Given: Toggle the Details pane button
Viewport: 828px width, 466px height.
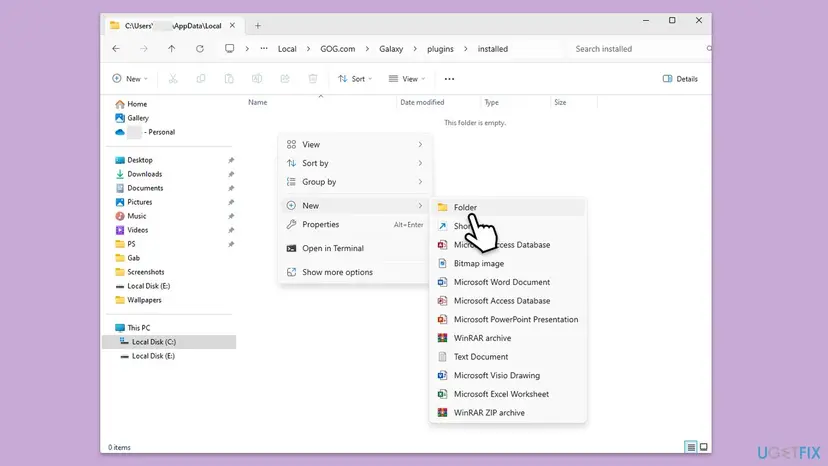Looking at the screenshot, I should tap(680, 79).
